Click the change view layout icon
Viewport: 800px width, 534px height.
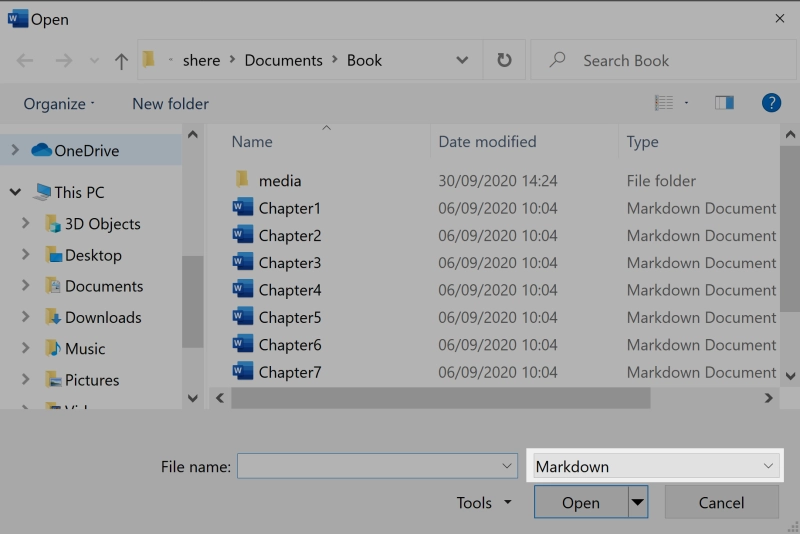tap(664, 103)
